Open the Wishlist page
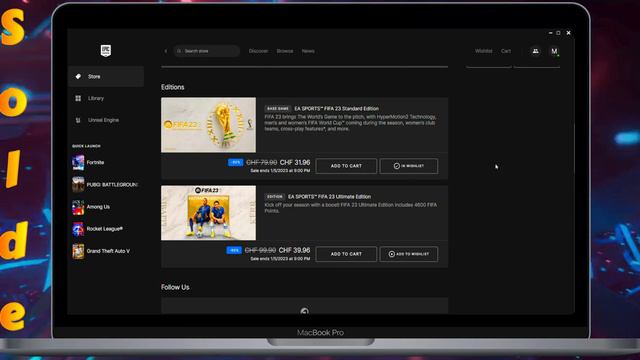 484,51
